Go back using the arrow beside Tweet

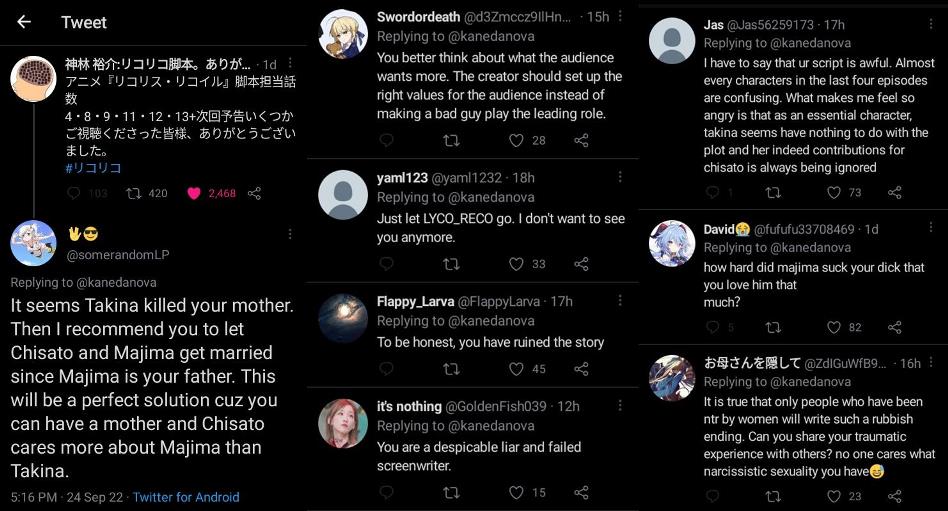click(x=24, y=22)
